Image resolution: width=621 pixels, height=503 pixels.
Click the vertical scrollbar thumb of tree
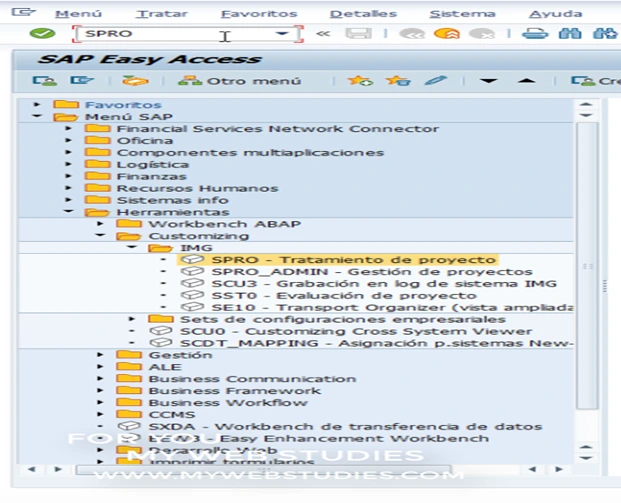click(587, 266)
